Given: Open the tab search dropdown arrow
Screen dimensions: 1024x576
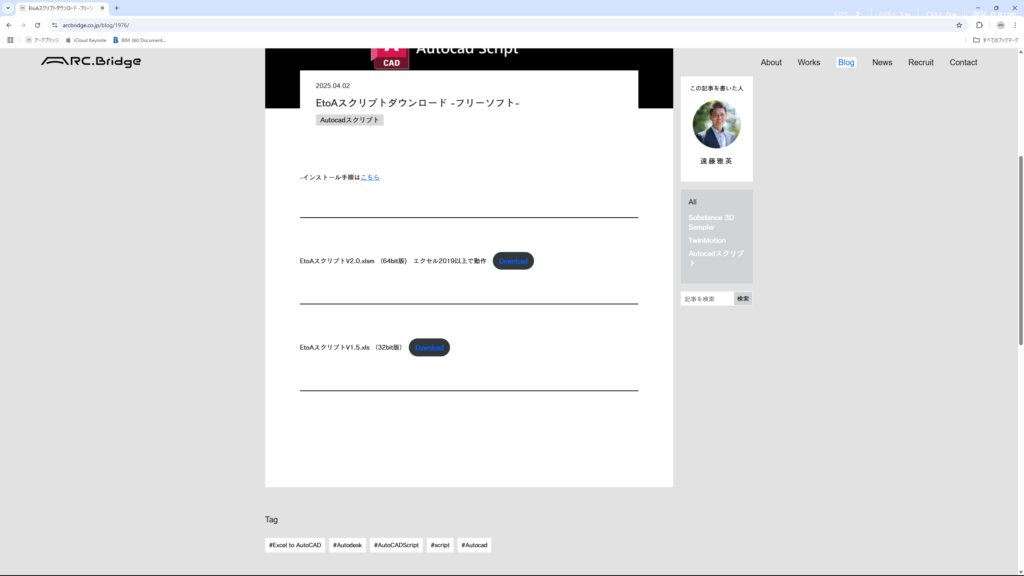Looking at the screenshot, I should 8,8.
